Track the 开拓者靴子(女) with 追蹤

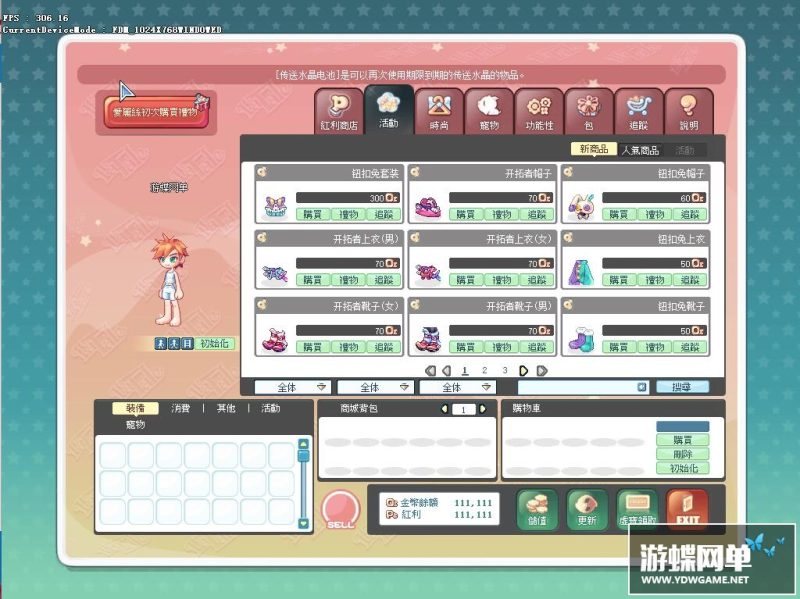click(384, 347)
